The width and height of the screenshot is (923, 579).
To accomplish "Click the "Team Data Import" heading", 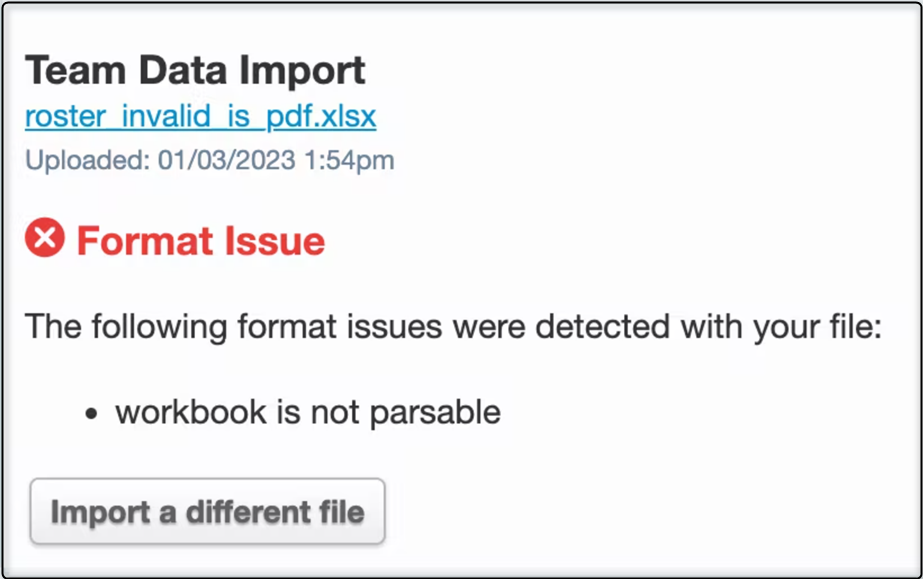I will (x=195, y=70).
